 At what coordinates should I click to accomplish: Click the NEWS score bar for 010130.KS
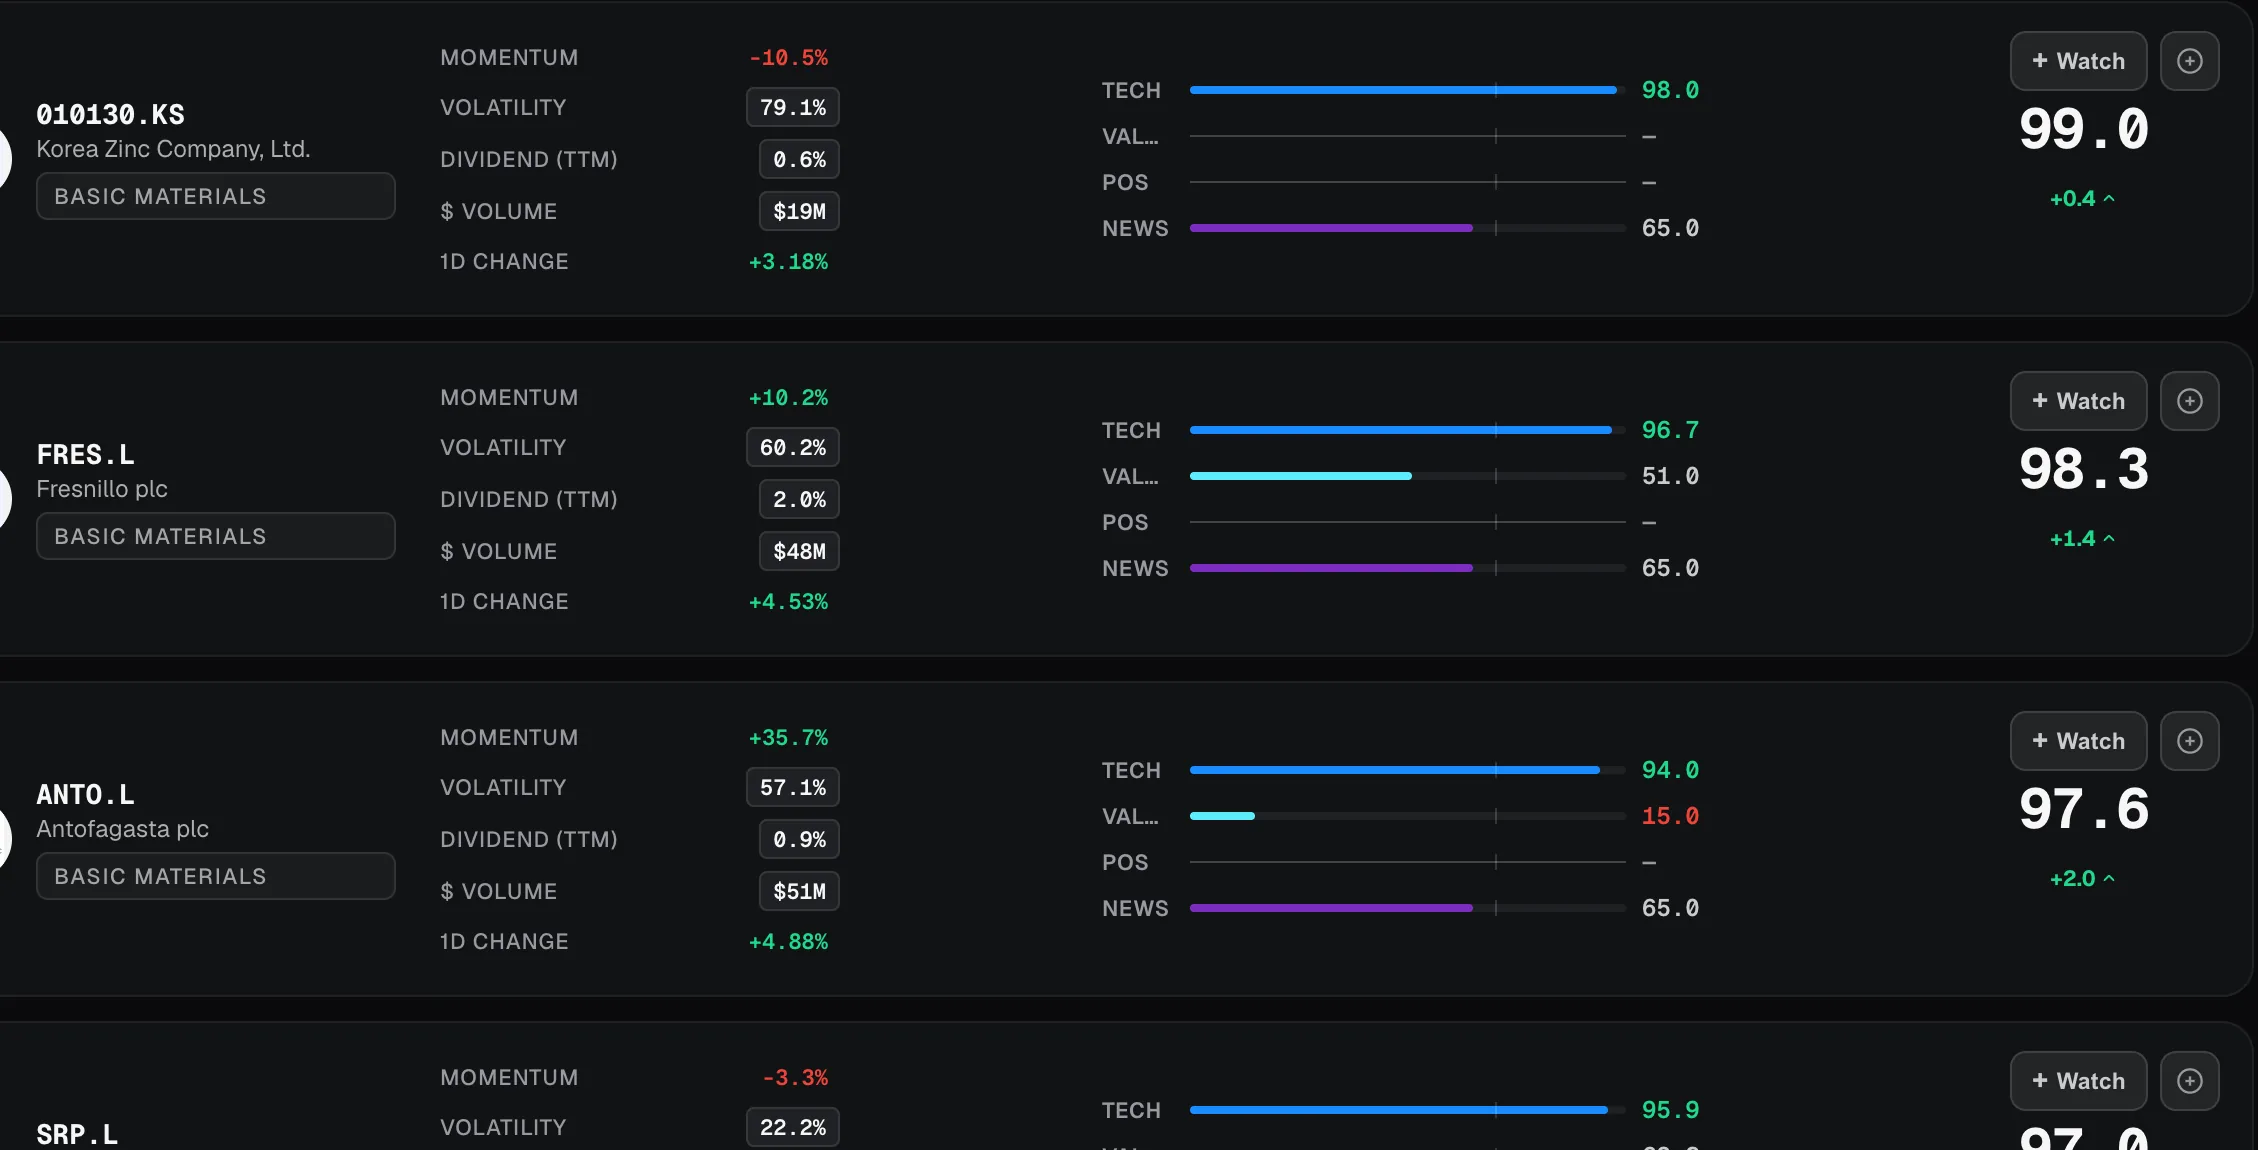1407,228
